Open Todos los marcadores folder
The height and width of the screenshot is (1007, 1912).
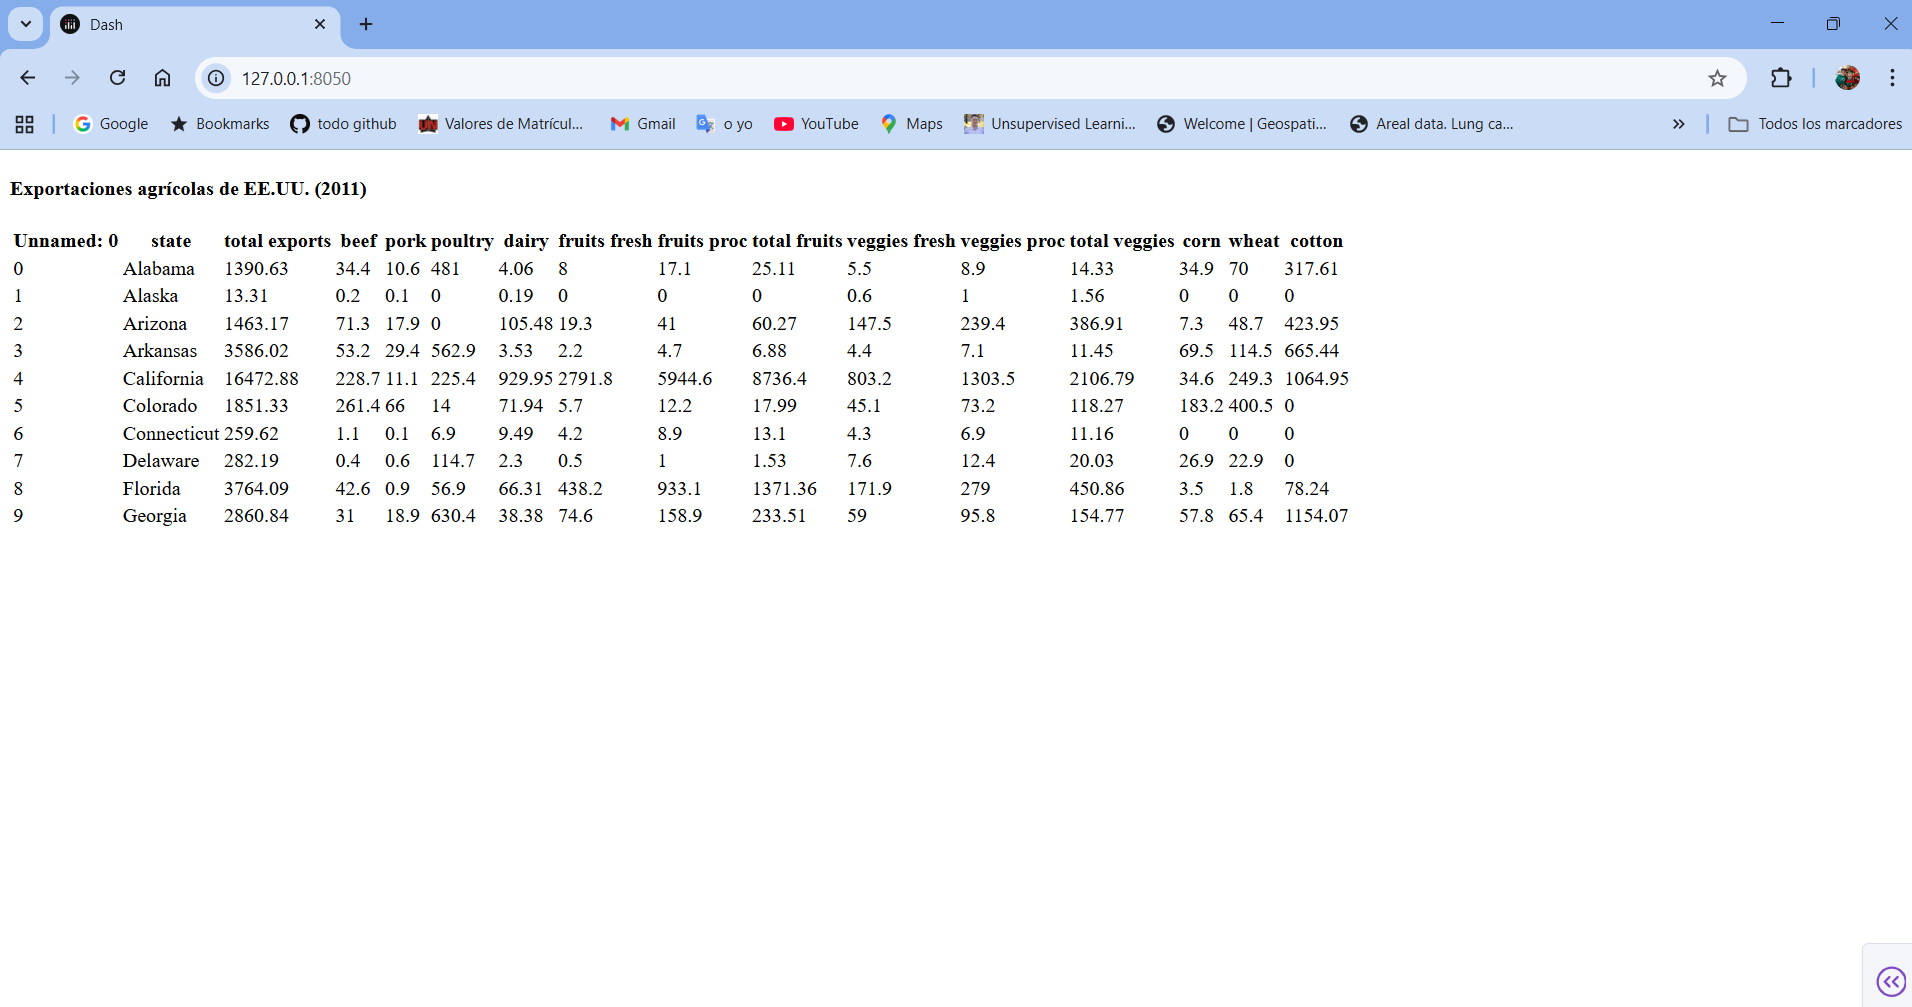point(1815,124)
